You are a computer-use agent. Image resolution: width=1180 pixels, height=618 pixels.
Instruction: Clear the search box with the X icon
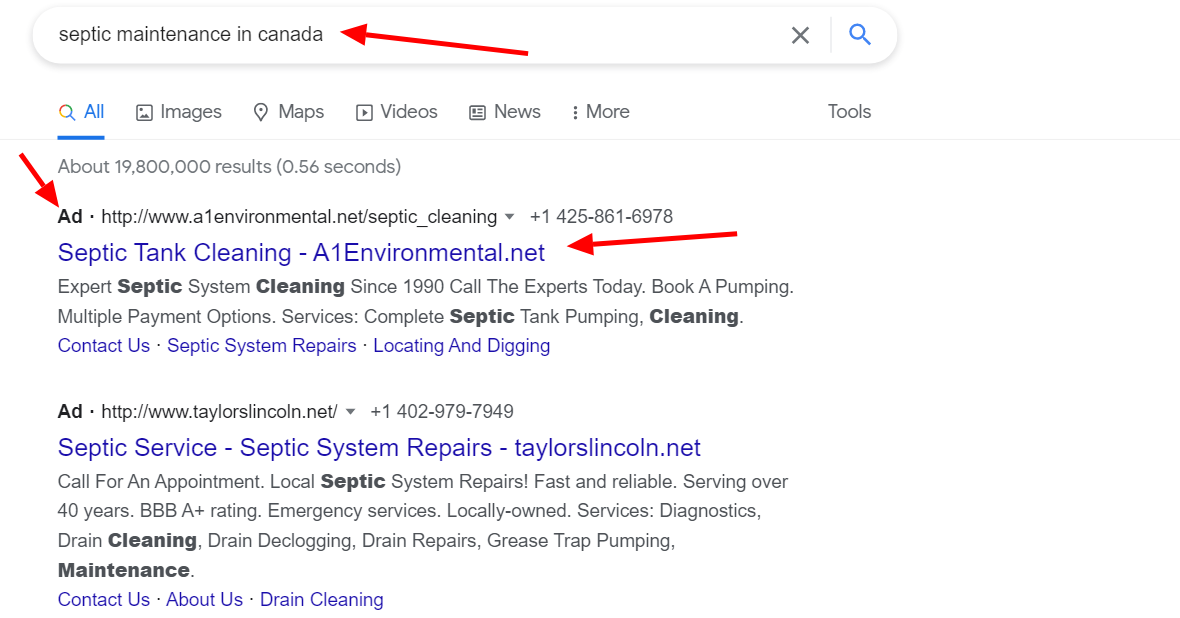(800, 35)
